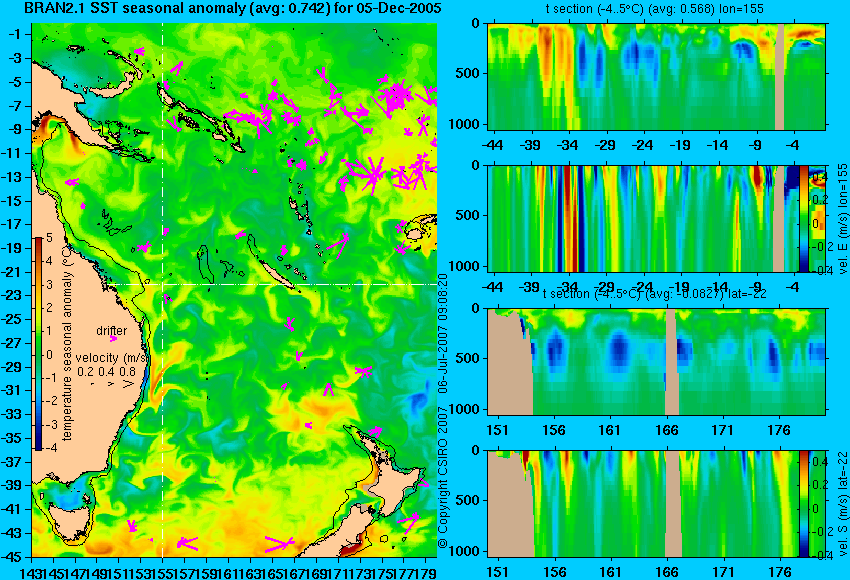Click the '-1' latitude tick on the main map
850x580 pixels.
pyautogui.click(x=16, y=34)
